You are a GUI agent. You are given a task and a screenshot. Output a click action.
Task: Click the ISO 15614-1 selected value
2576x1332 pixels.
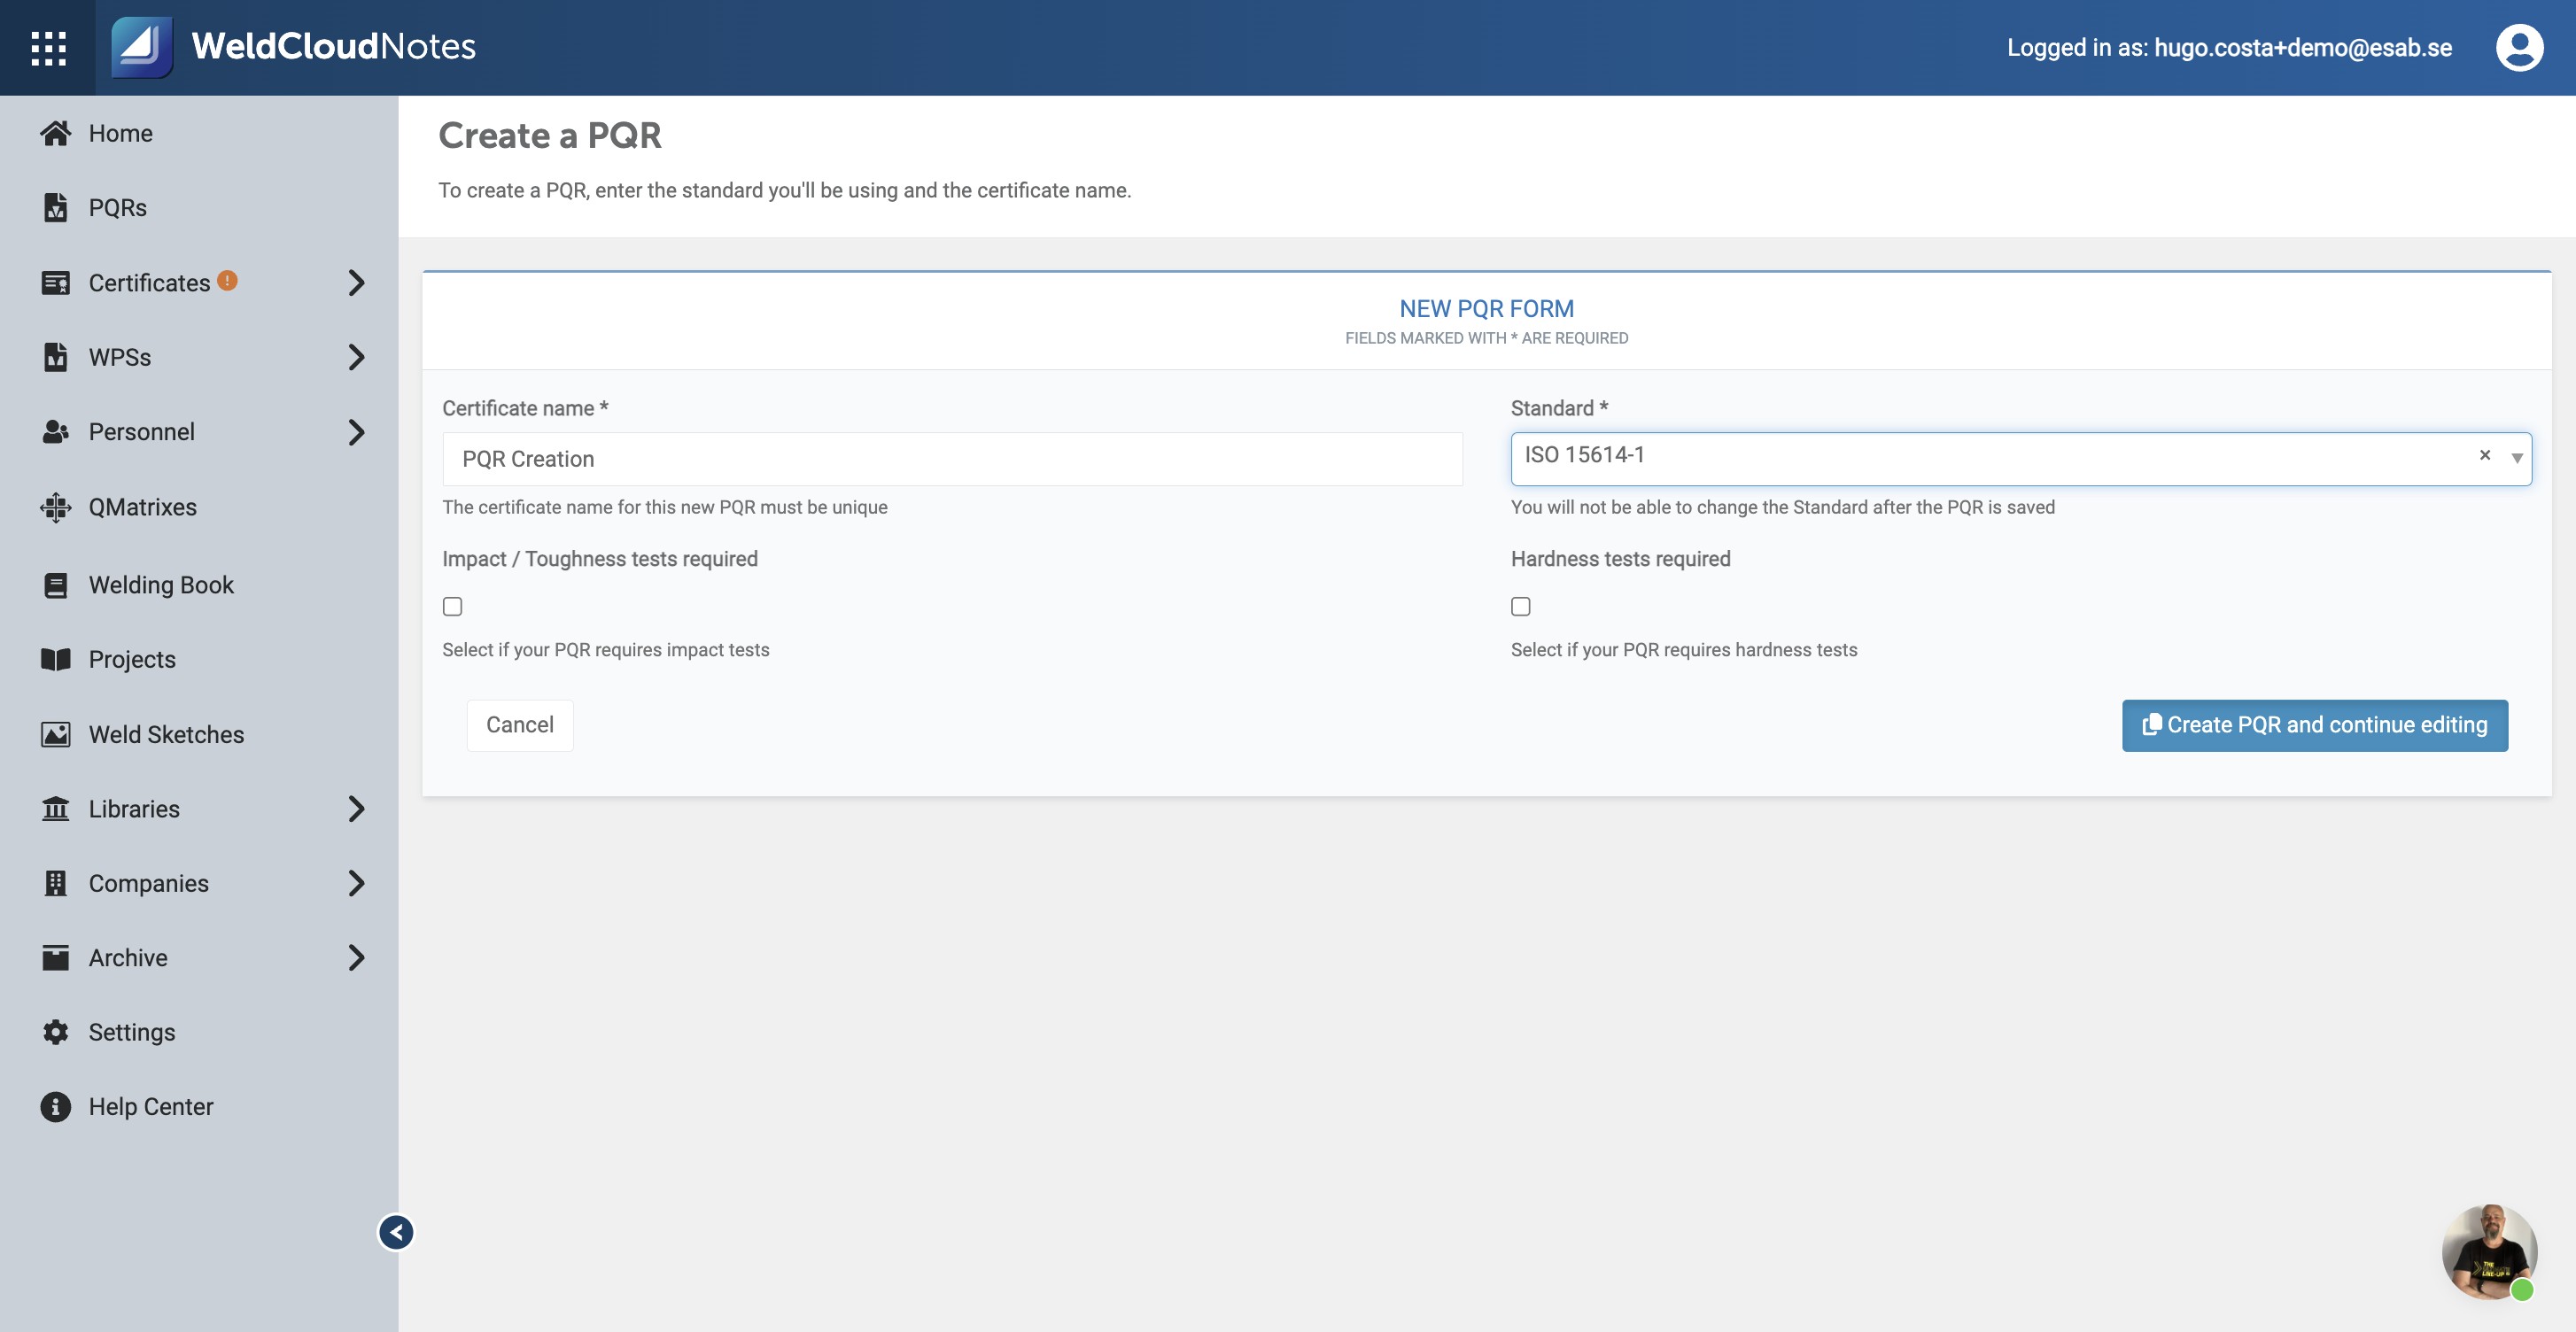[1584, 455]
